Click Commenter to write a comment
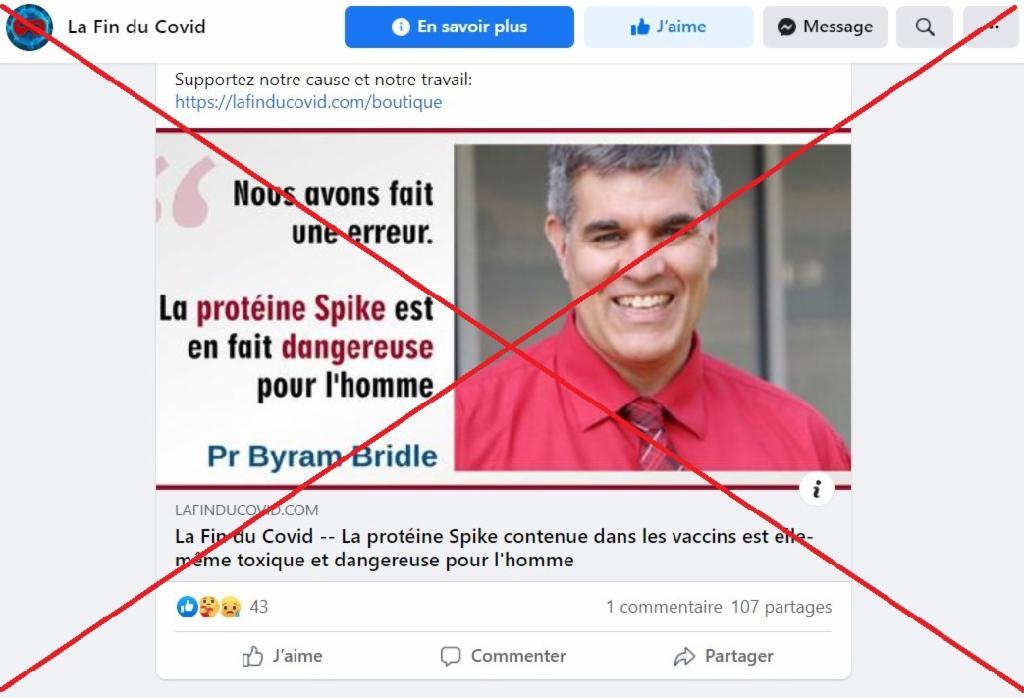 pyautogui.click(x=503, y=656)
